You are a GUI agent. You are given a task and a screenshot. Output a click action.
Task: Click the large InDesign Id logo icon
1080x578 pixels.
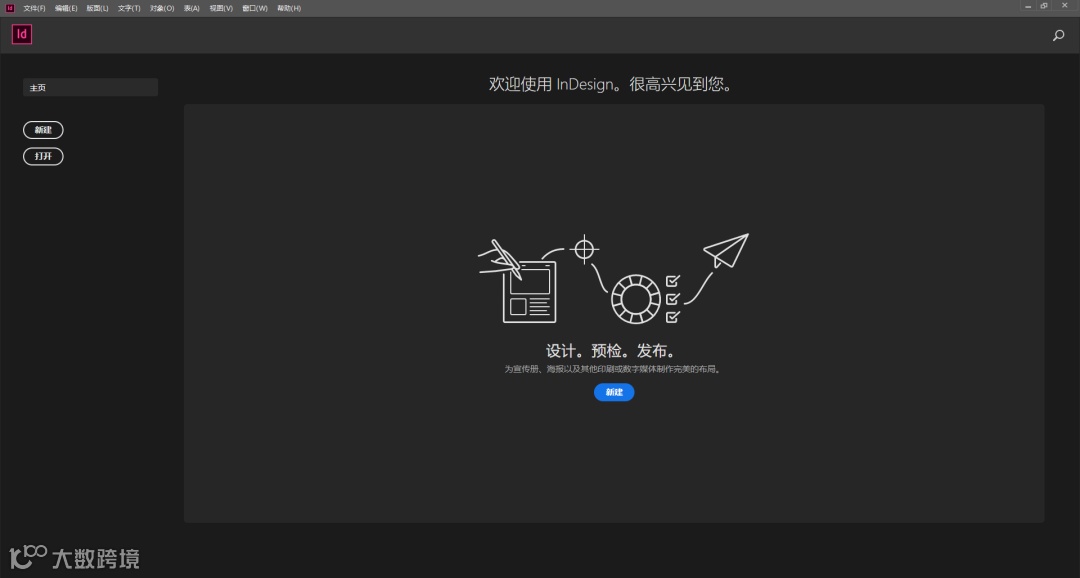click(x=22, y=34)
